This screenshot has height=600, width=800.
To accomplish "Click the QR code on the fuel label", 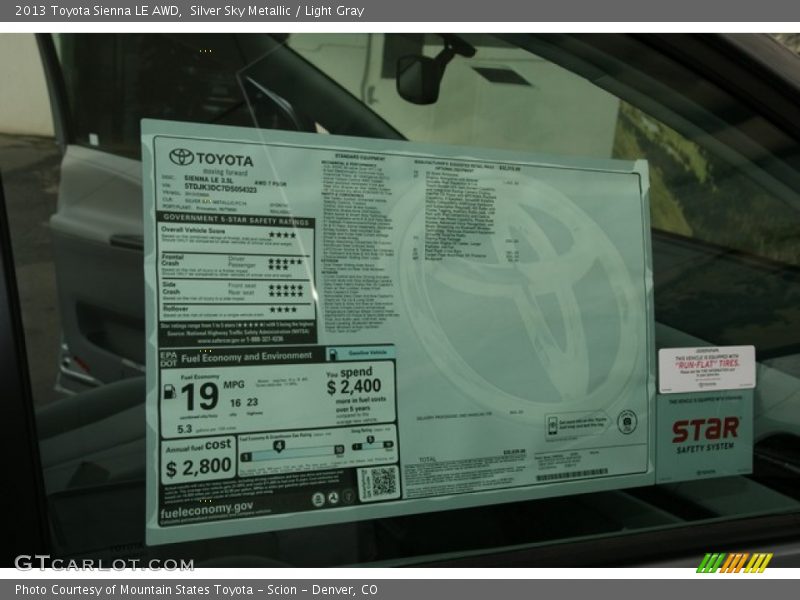I will click(378, 483).
